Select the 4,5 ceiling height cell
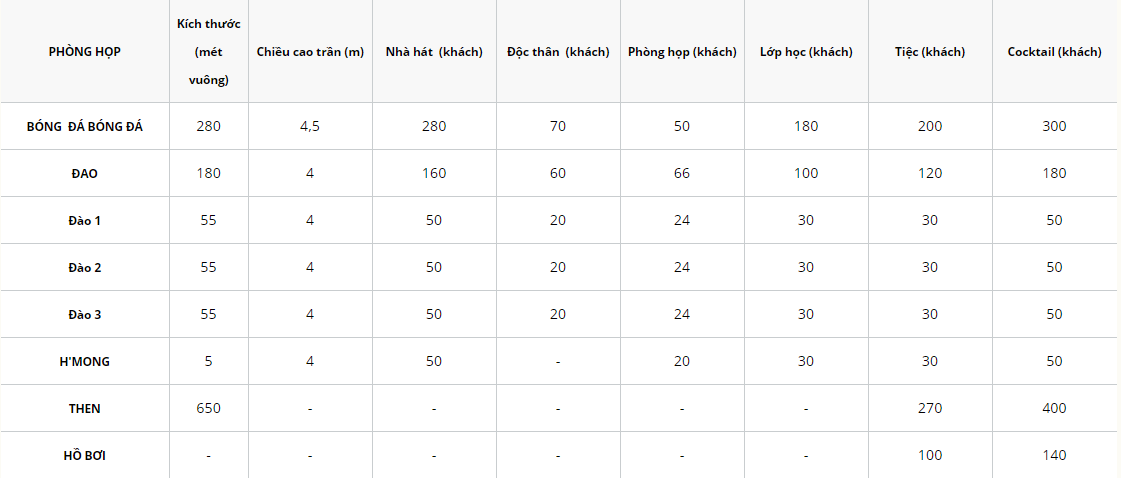This screenshot has height=478, width=1121. click(x=310, y=126)
